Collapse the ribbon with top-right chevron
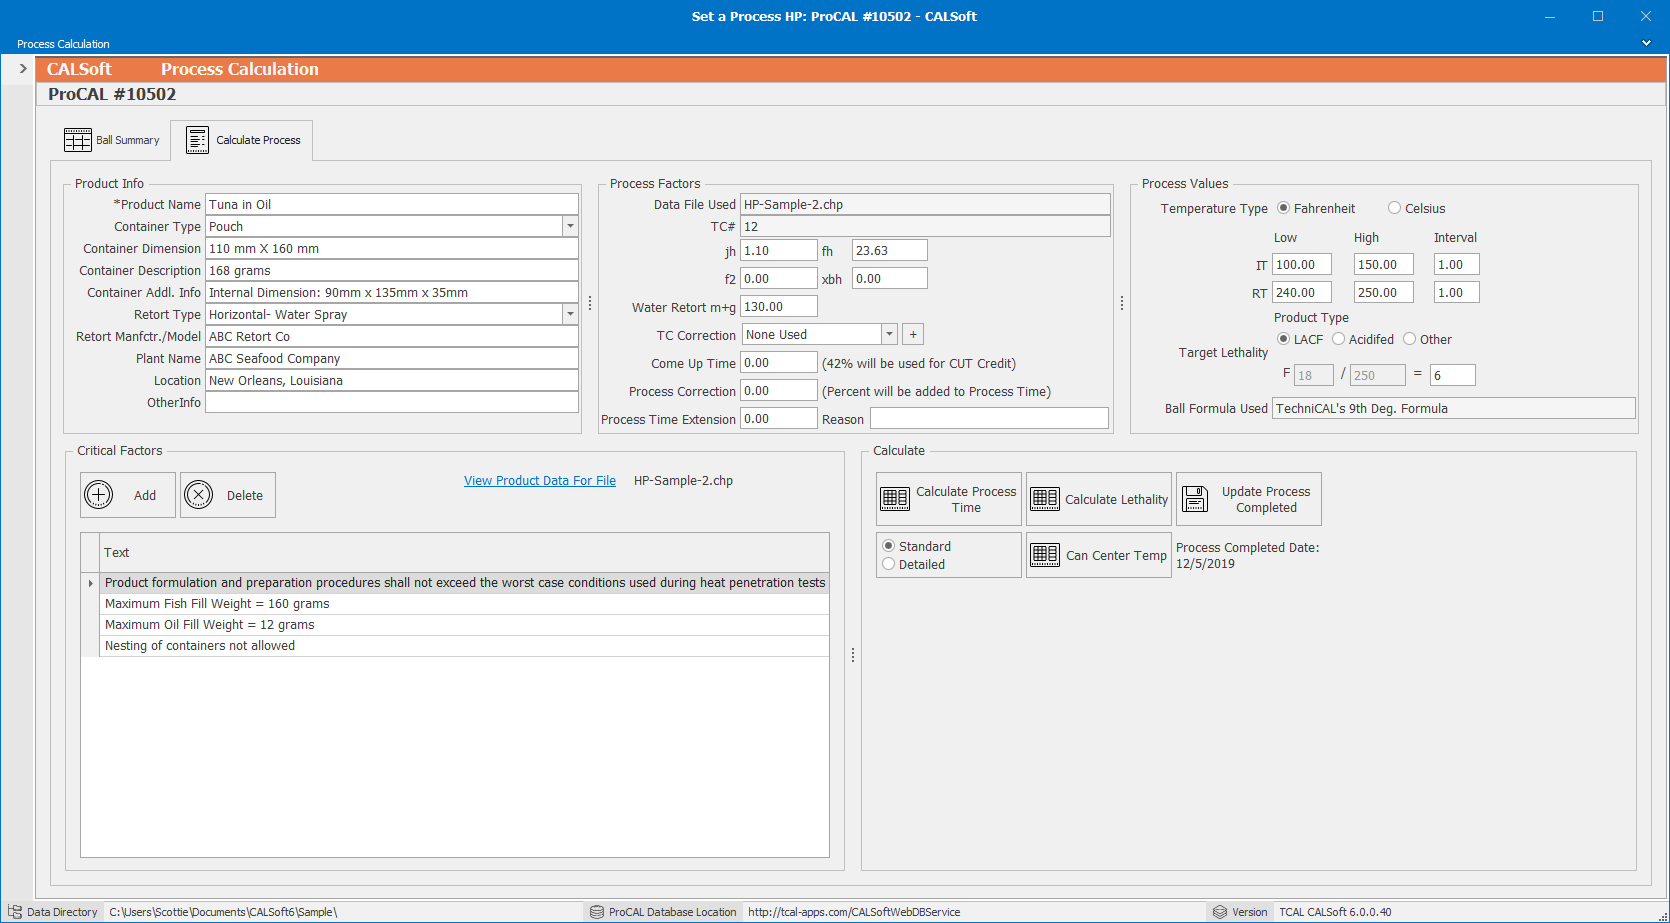Viewport: 1670px width, 923px height. tap(1646, 43)
